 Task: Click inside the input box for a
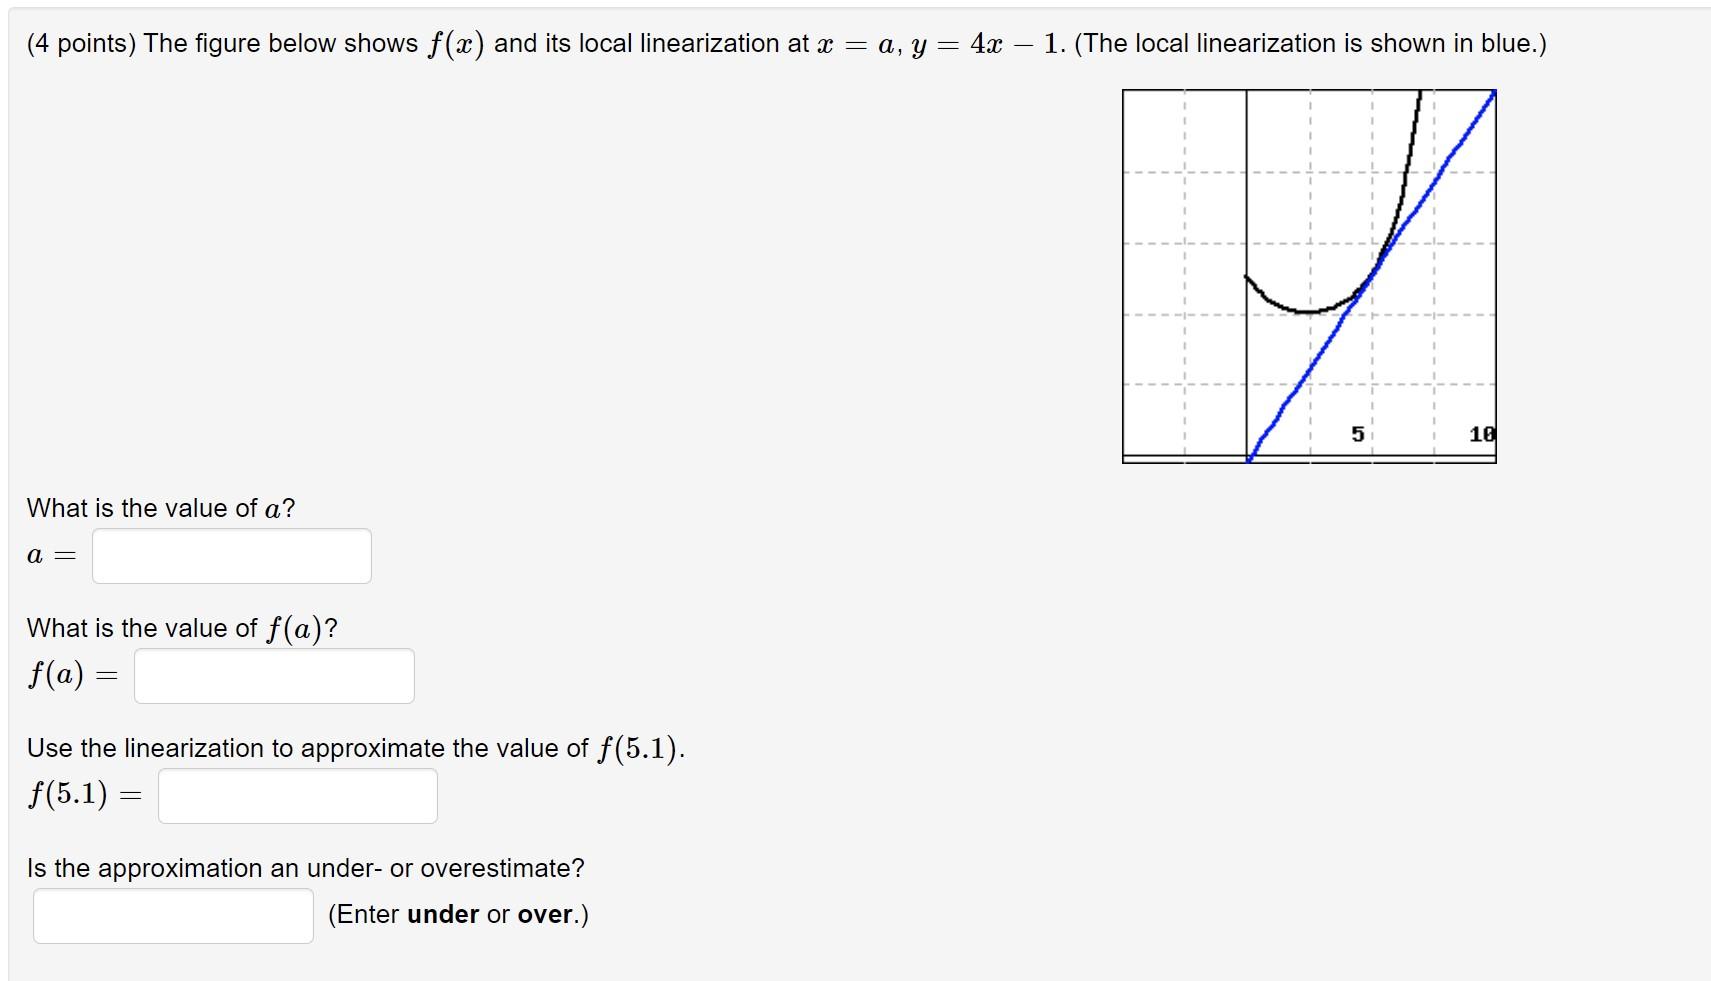tap(231, 555)
